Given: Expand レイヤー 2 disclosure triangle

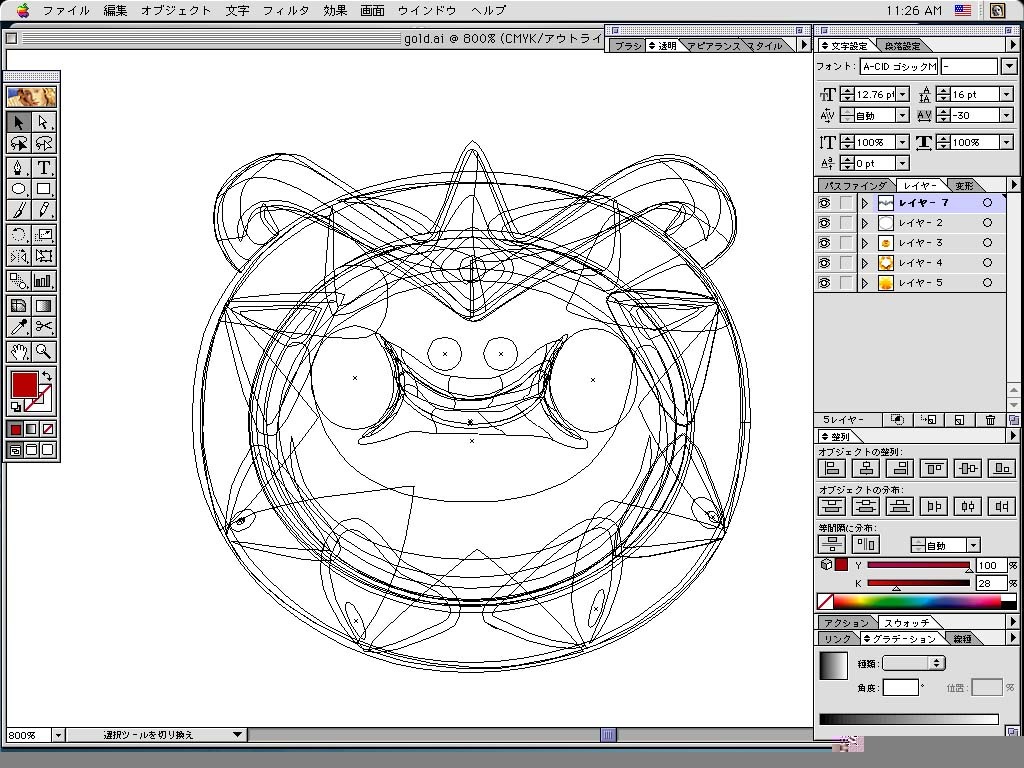Looking at the screenshot, I should coord(865,223).
